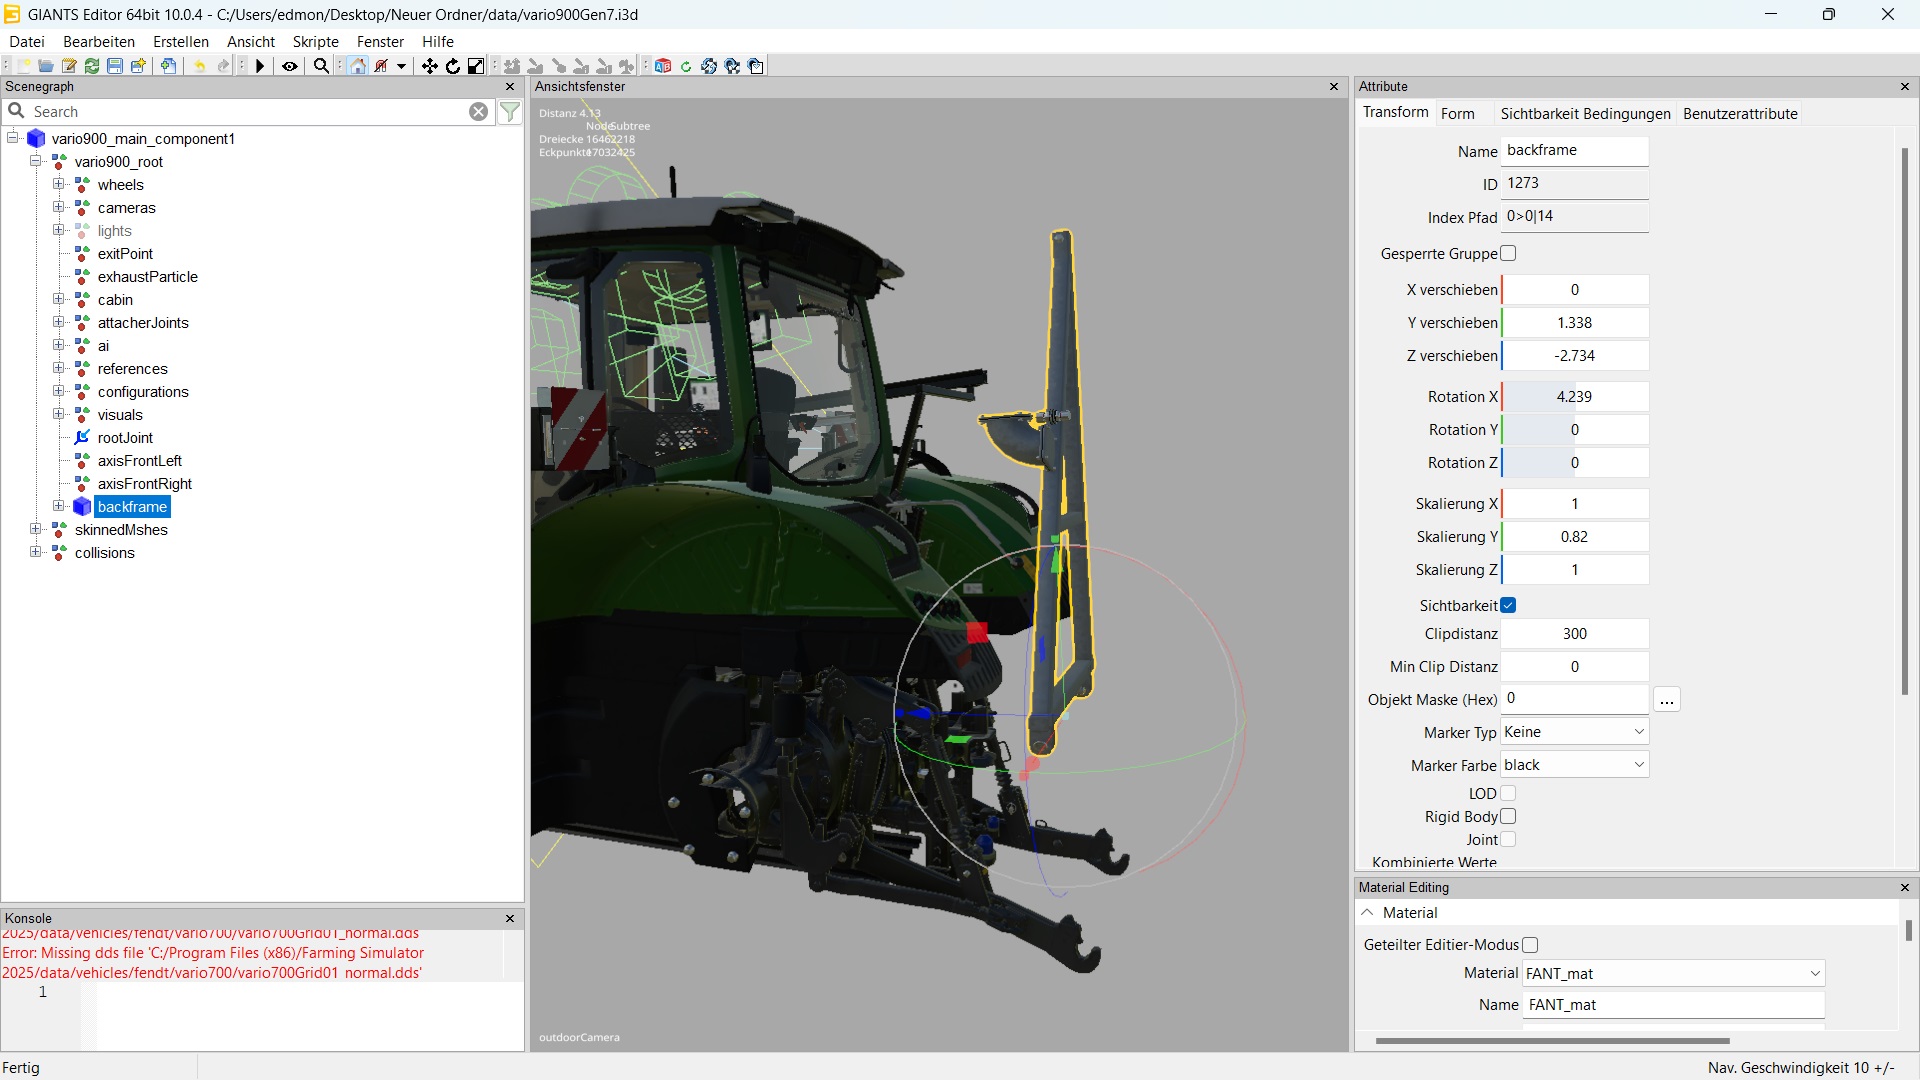Select the rotate tool
The image size is (1920, 1080).
pos(453,66)
